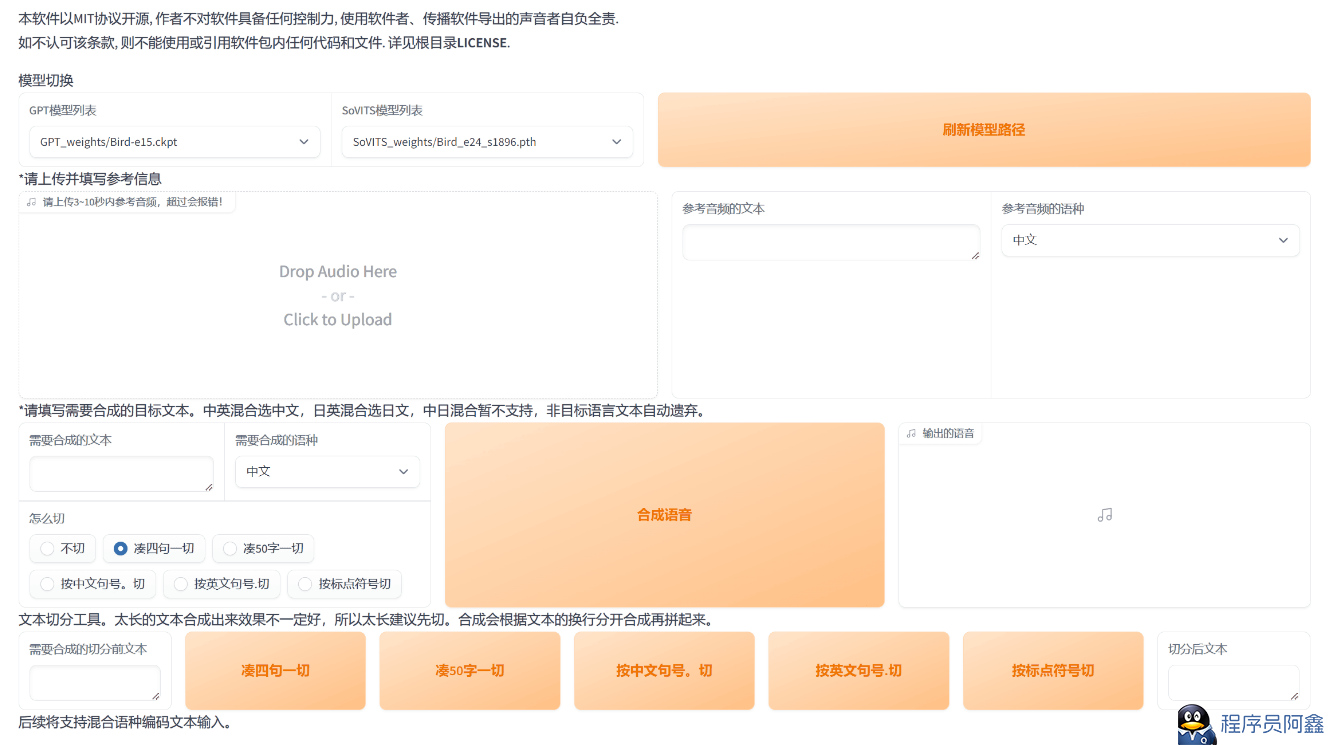Click the orange 凑四句一切 split button
This screenshot has height=745, width=1328.
pyautogui.click(x=275, y=671)
